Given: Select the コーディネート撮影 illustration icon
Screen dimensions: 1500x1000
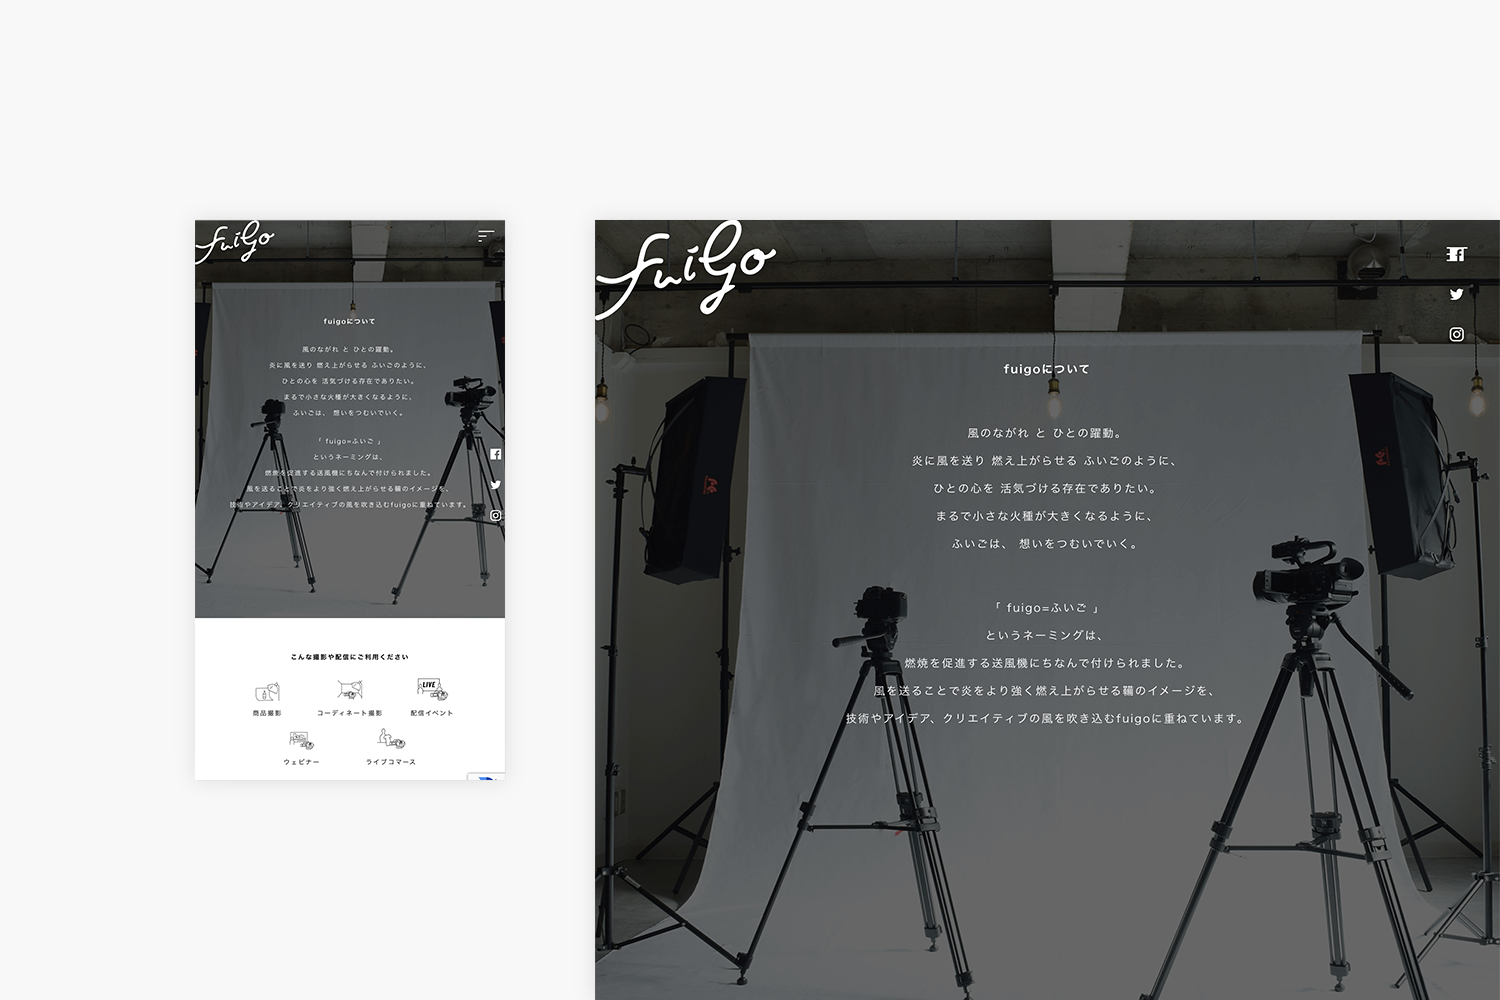Looking at the screenshot, I should coord(349,689).
